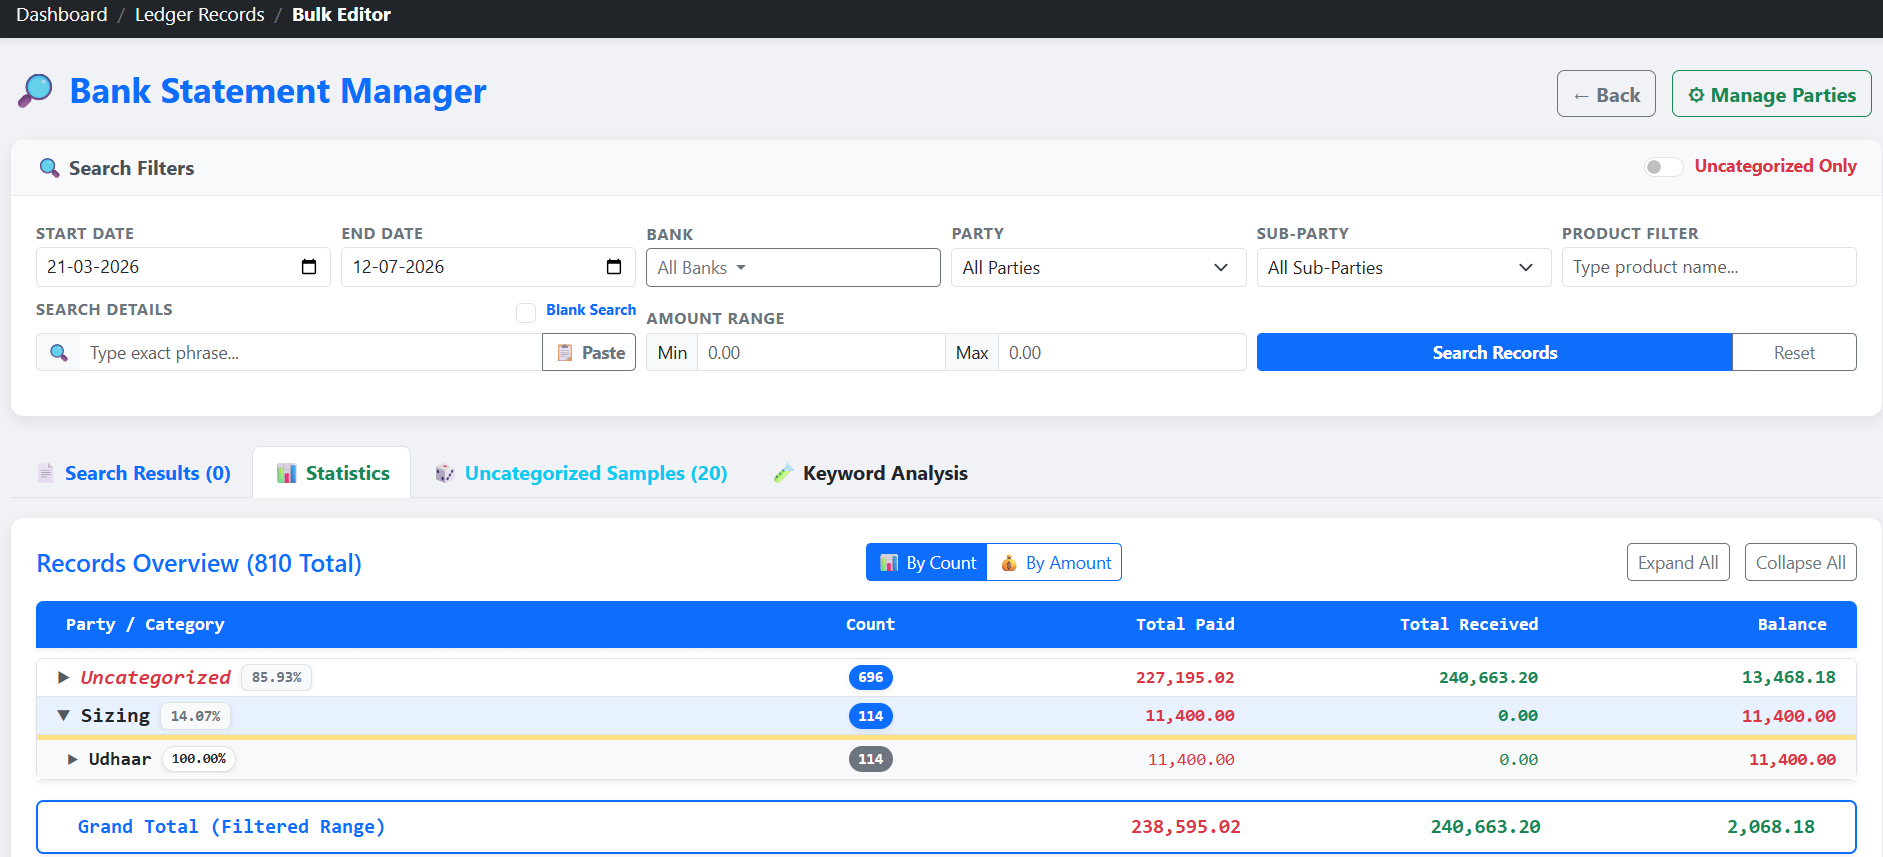Expand the Uncategorized row triangle

(63, 677)
